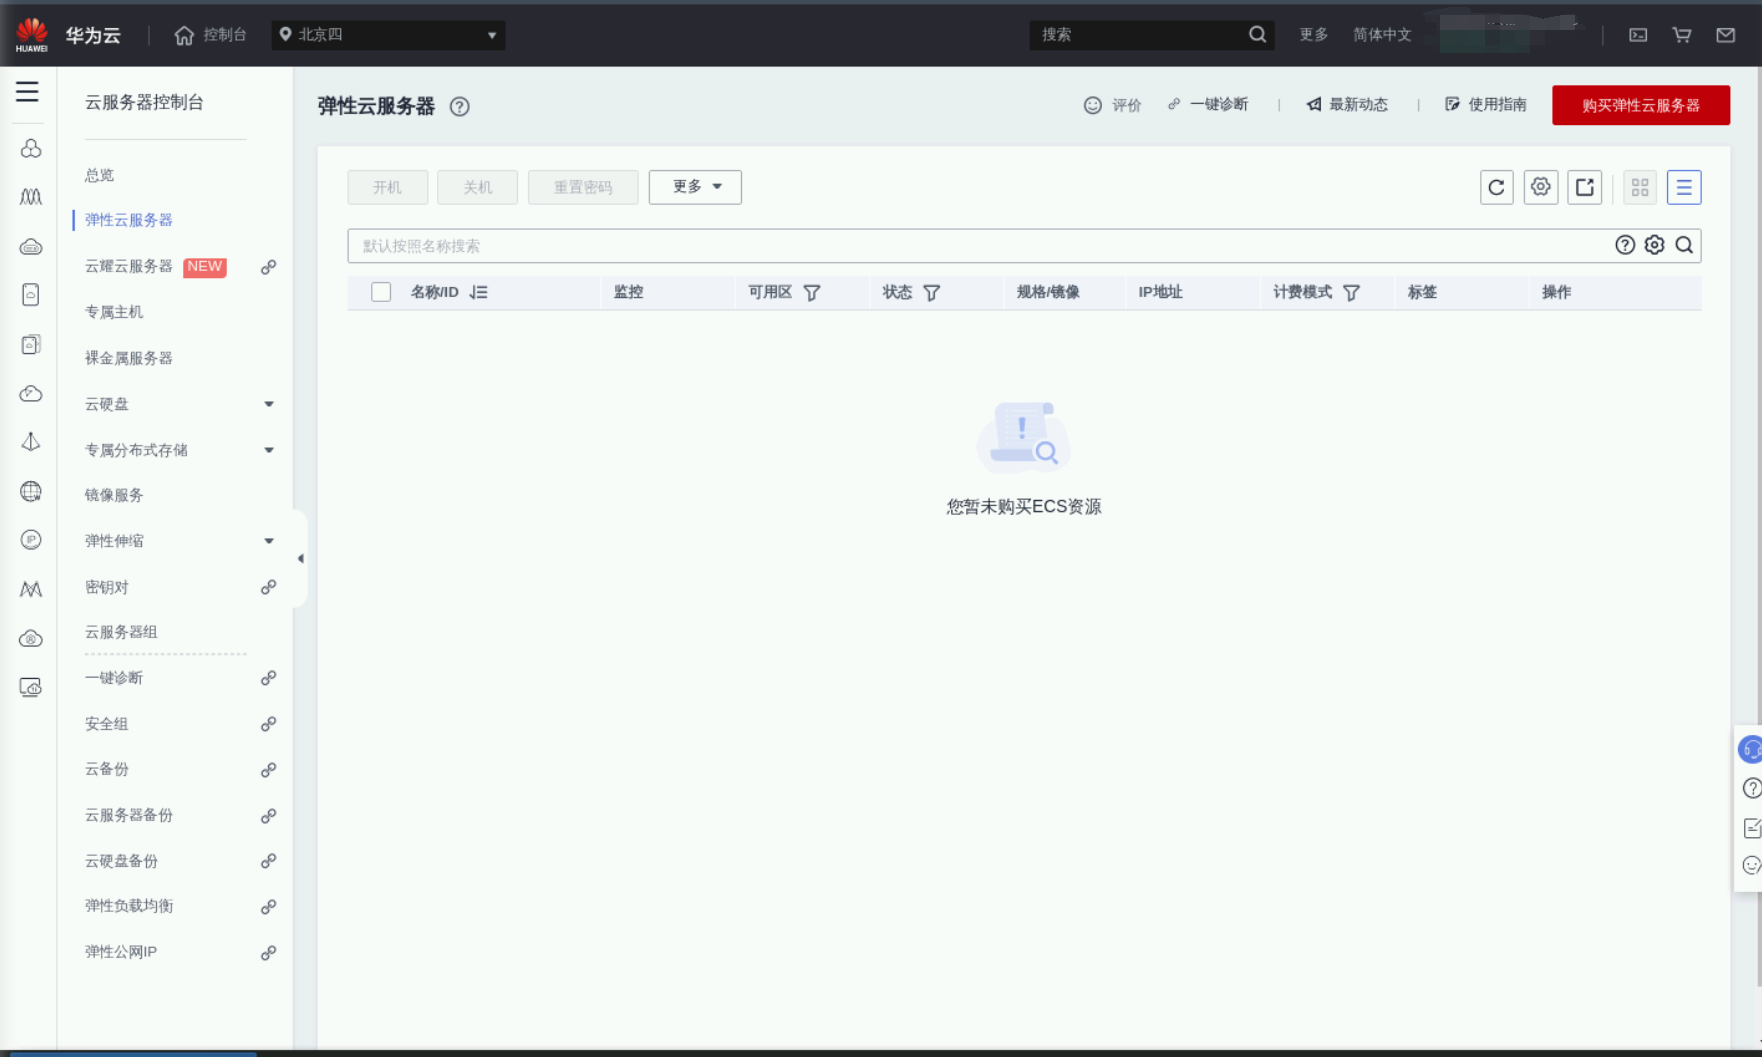The image size is (1762, 1057).
Task: Open the 北京四 region dropdown
Action: 388,35
